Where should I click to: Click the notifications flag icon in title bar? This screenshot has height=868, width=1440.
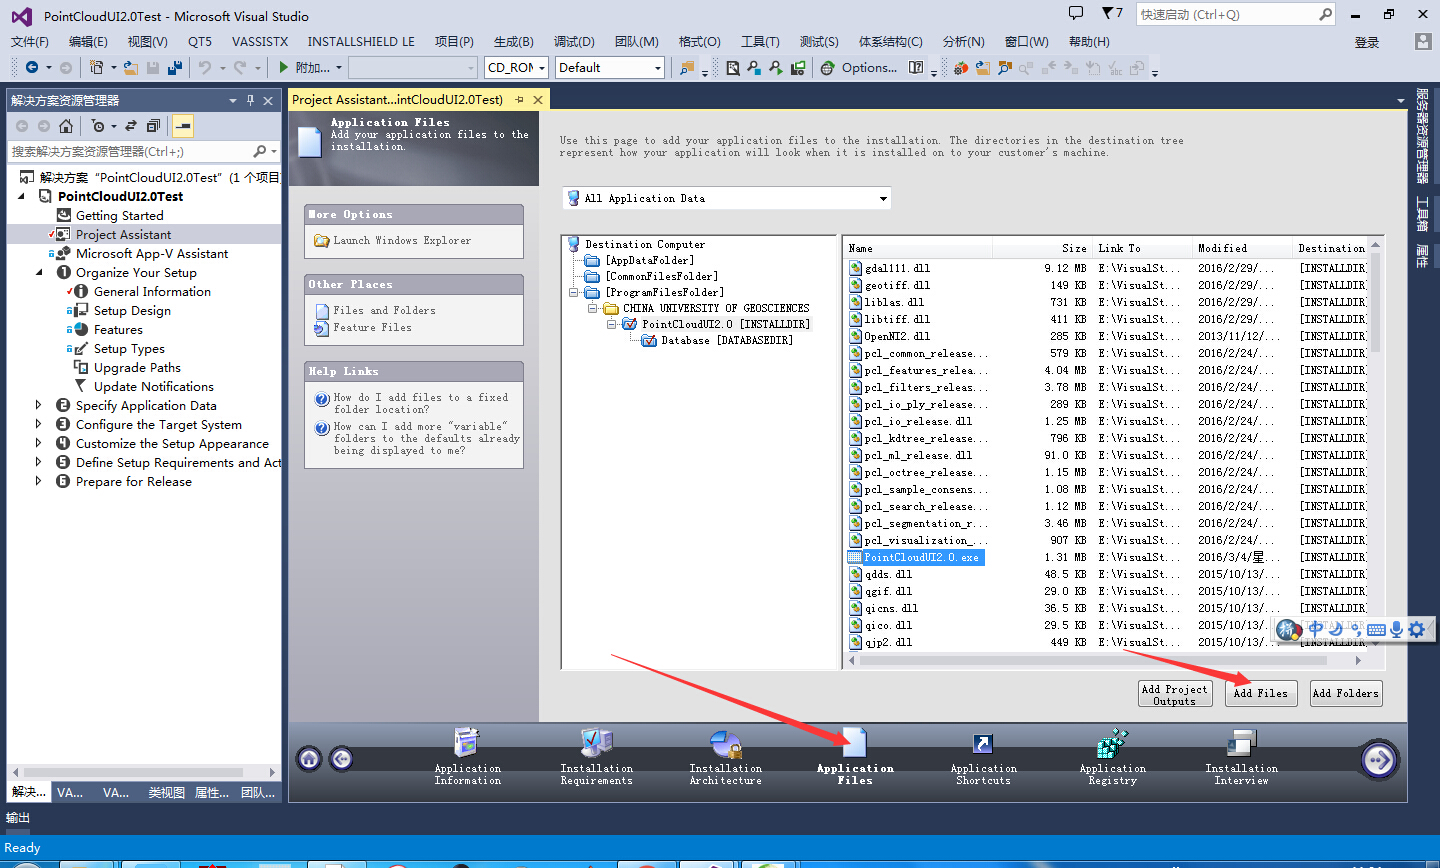tap(1109, 14)
